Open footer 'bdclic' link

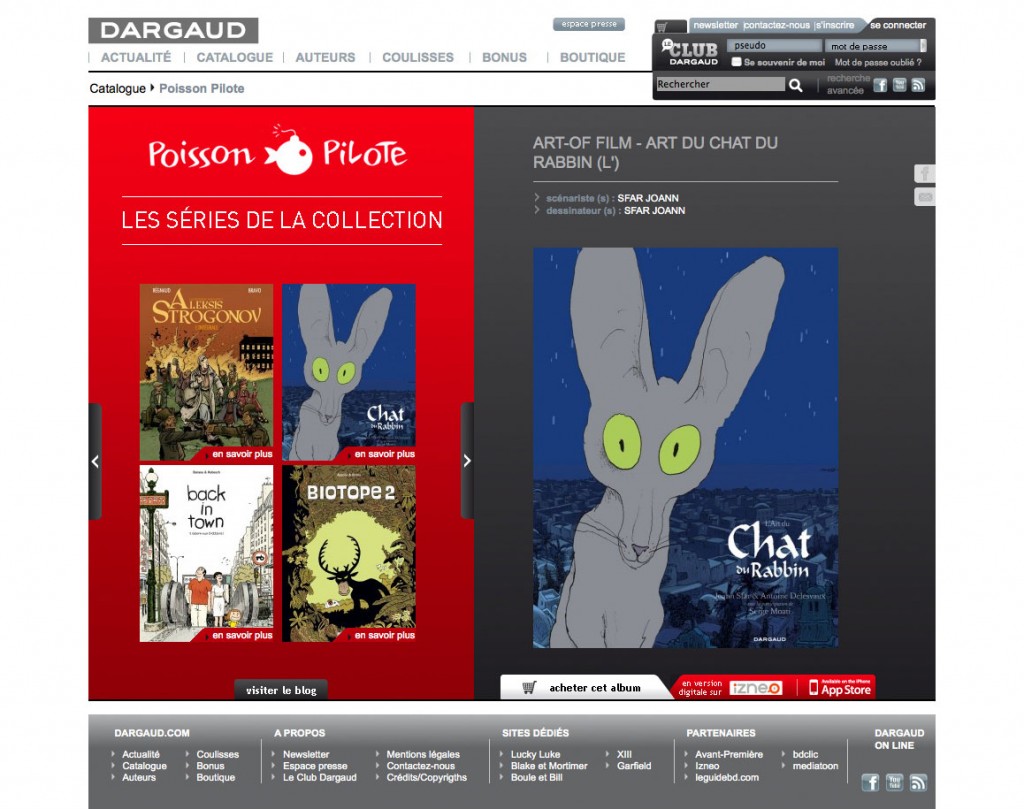(x=805, y=754)
